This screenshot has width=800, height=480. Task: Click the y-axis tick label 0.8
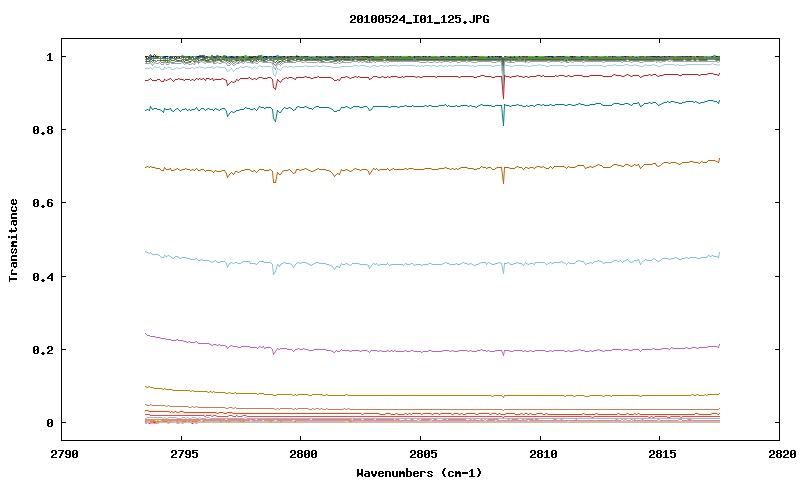point(43,130)
